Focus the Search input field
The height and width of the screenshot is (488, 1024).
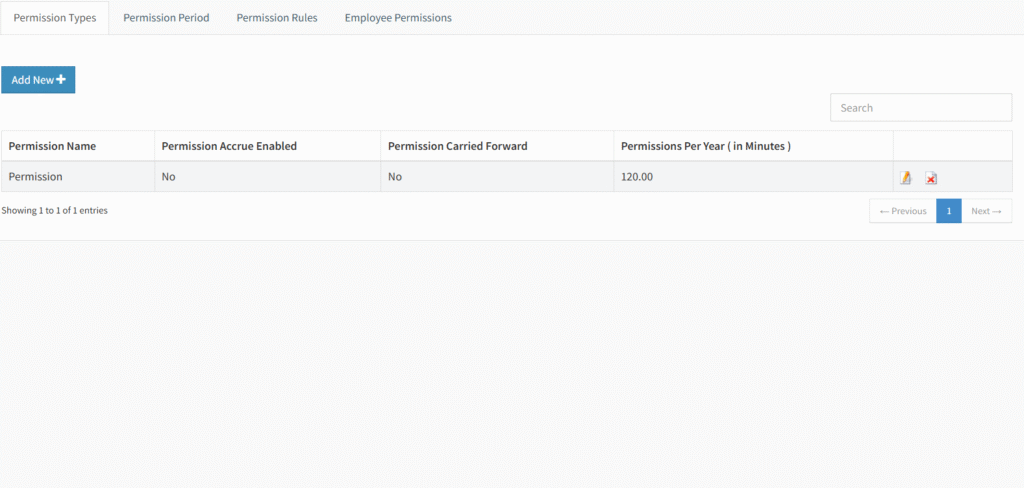pyautogui.click(x=921, y=107)
